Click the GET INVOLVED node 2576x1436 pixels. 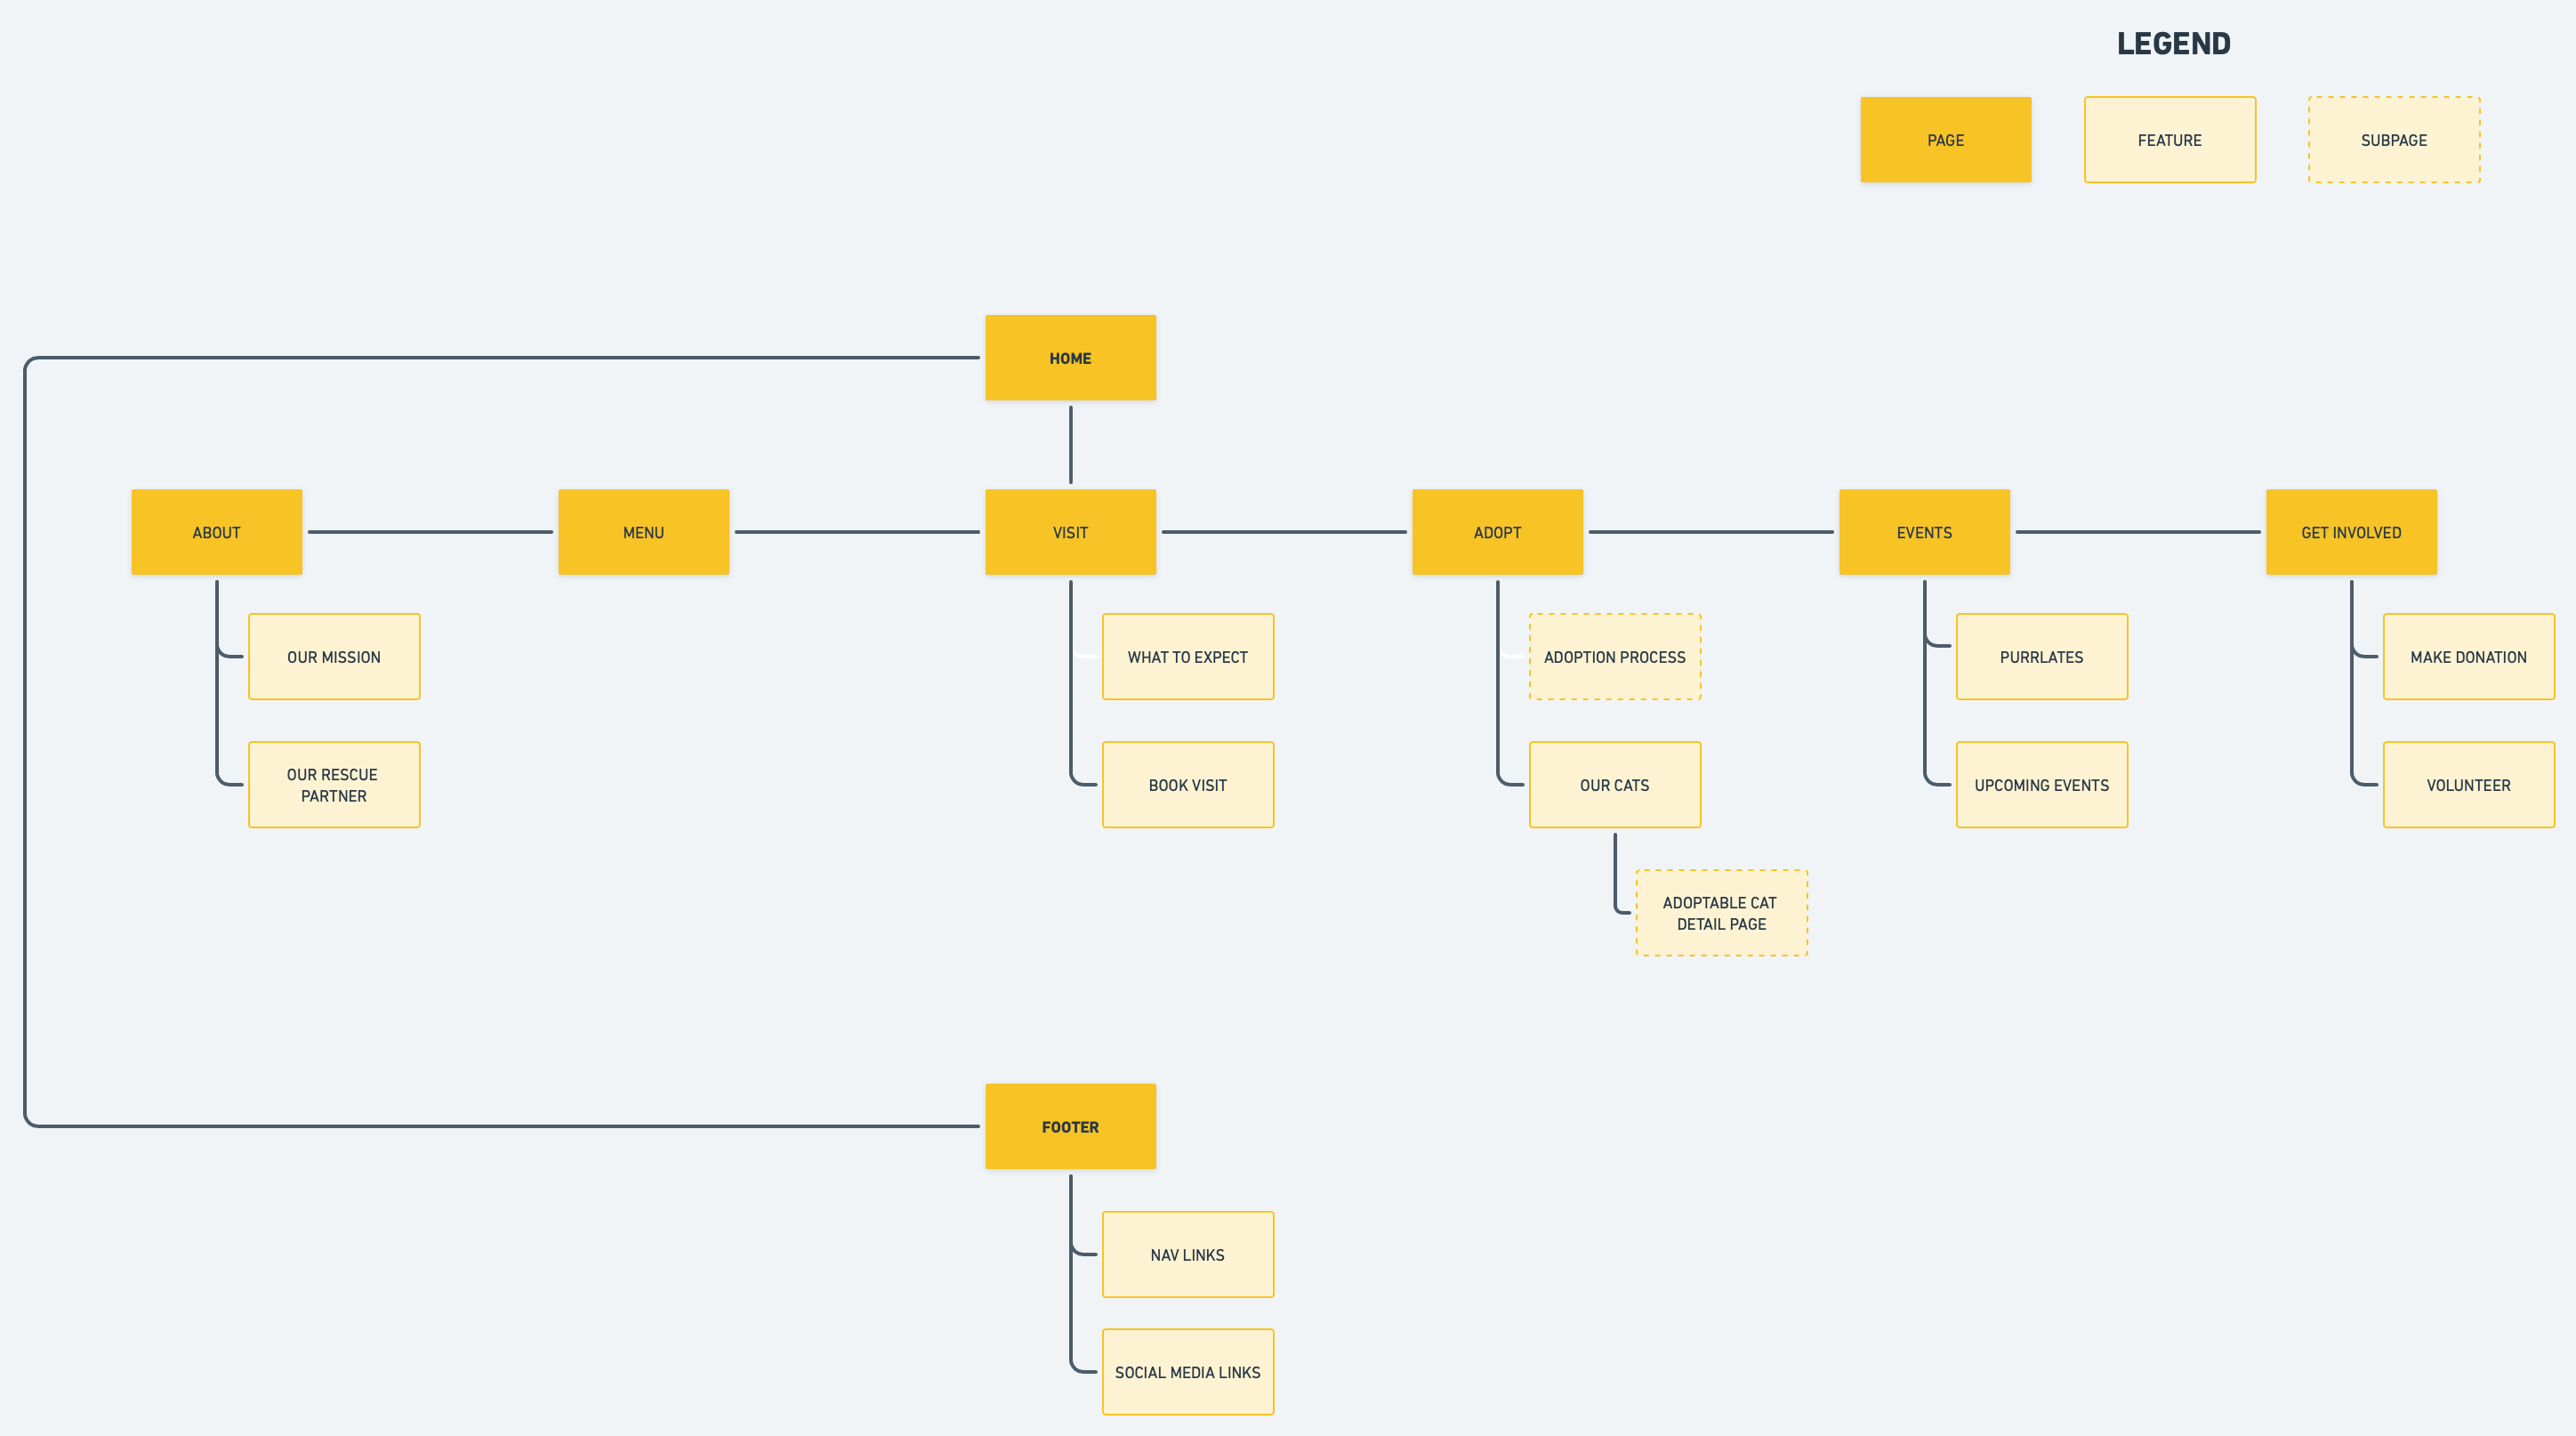tap(2351, 532)
